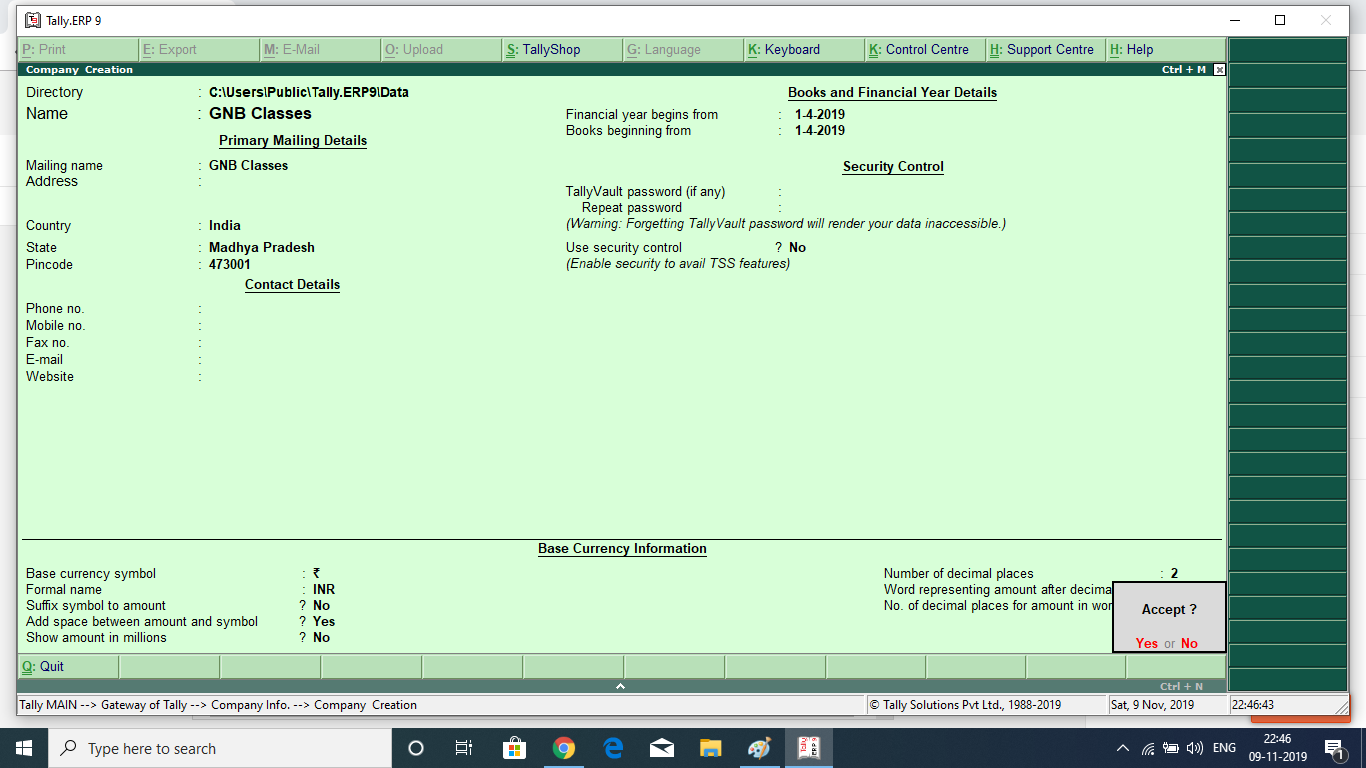Open Microsoft Edge from taskbar
The width and height of the screenshot is (1366, 768).
coord(613,748)
